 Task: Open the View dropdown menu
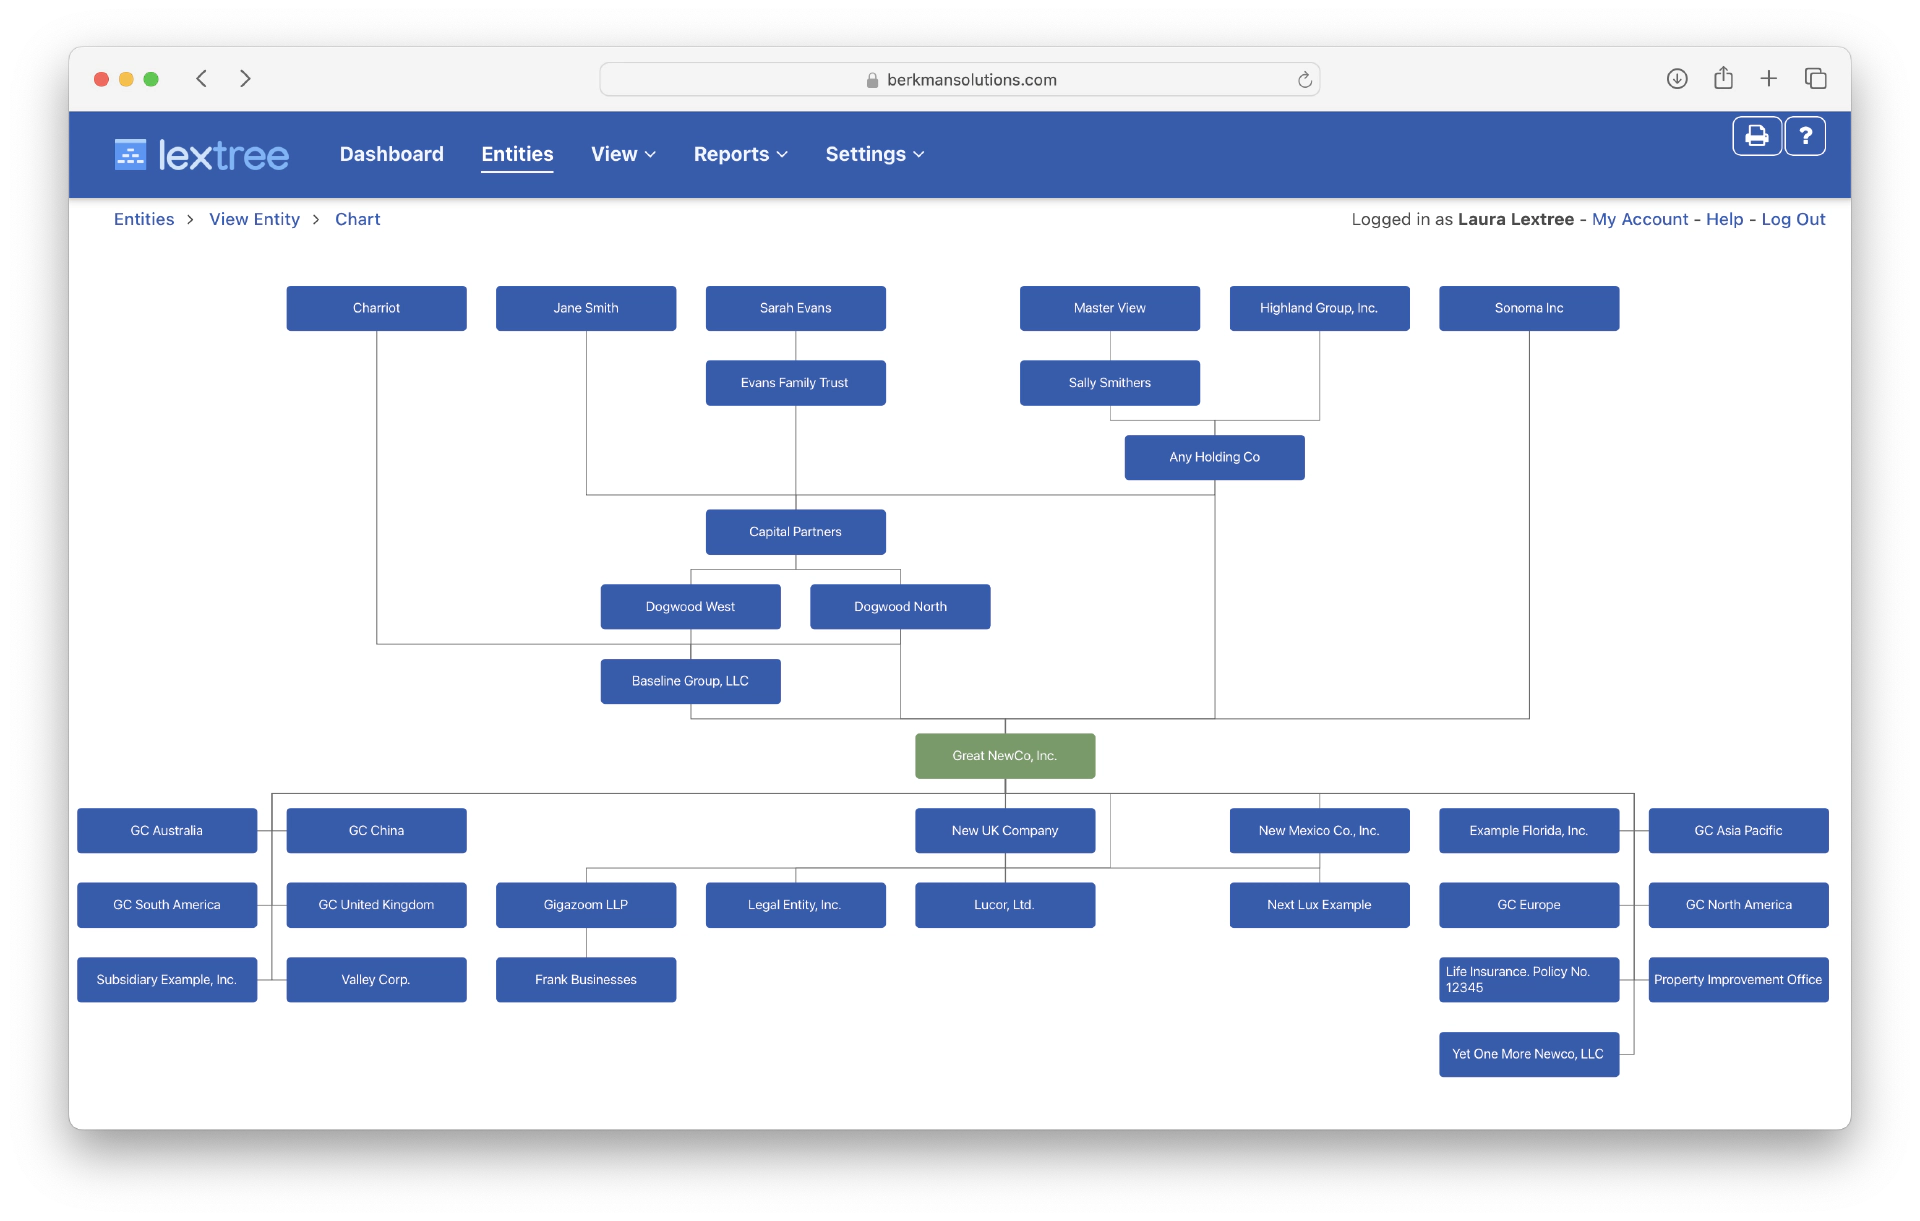pyautogui.click(x=621, y=154)
